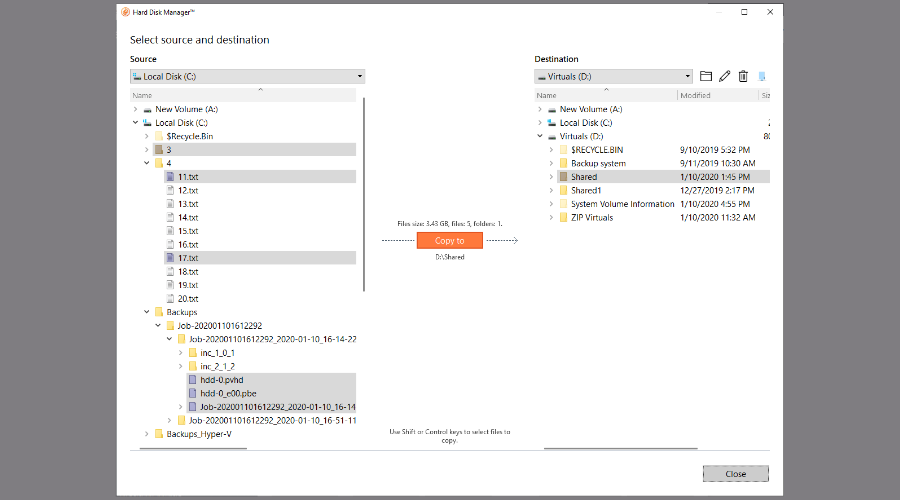The width and height of the screenshot is (900, 500).
Task: Collapse Local Disk (C:) in Source tree
Action: click(135, 122)
